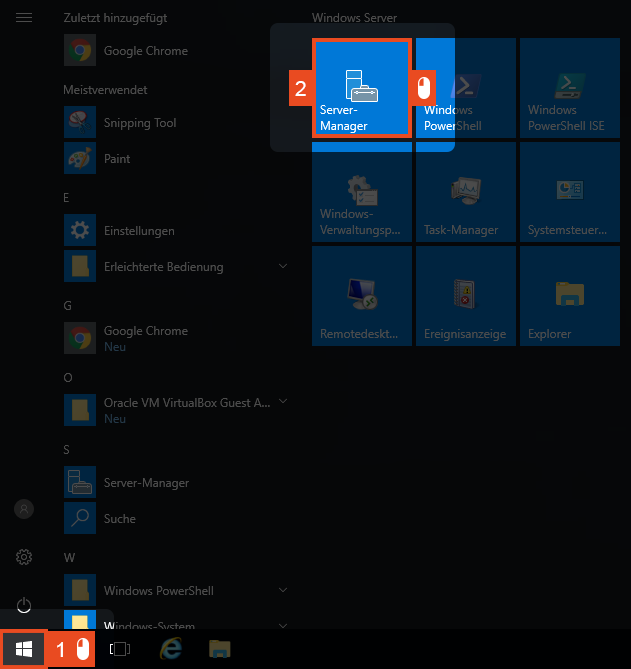The width and height of the screenshot is (631, 669).
Task: Click the Windows Start button
Action: pos(23,650)
